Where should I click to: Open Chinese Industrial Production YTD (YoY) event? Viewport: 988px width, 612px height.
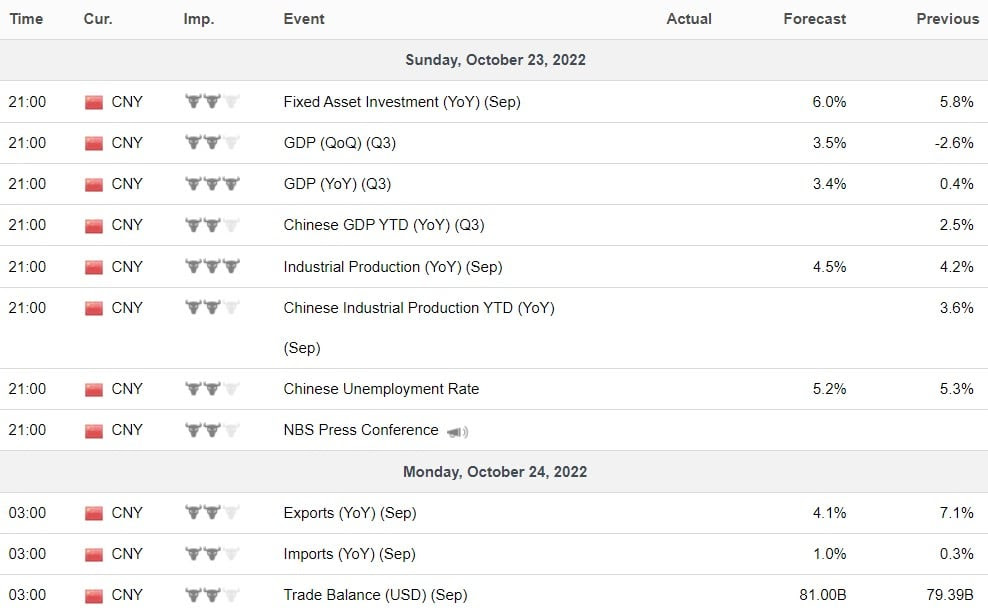pyautogui.click(x=418, y=308)
